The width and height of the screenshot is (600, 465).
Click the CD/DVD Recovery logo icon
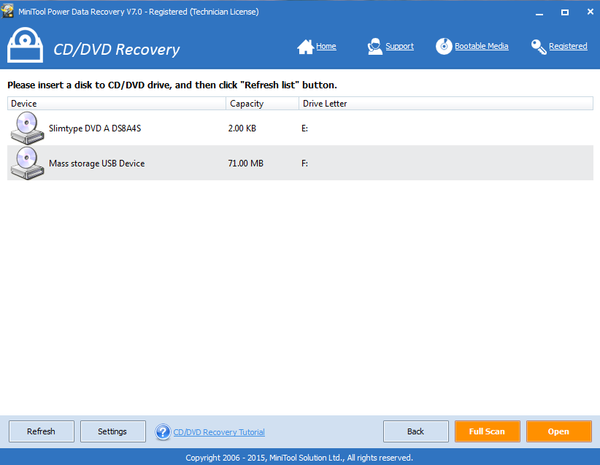(x=25, y=45)
